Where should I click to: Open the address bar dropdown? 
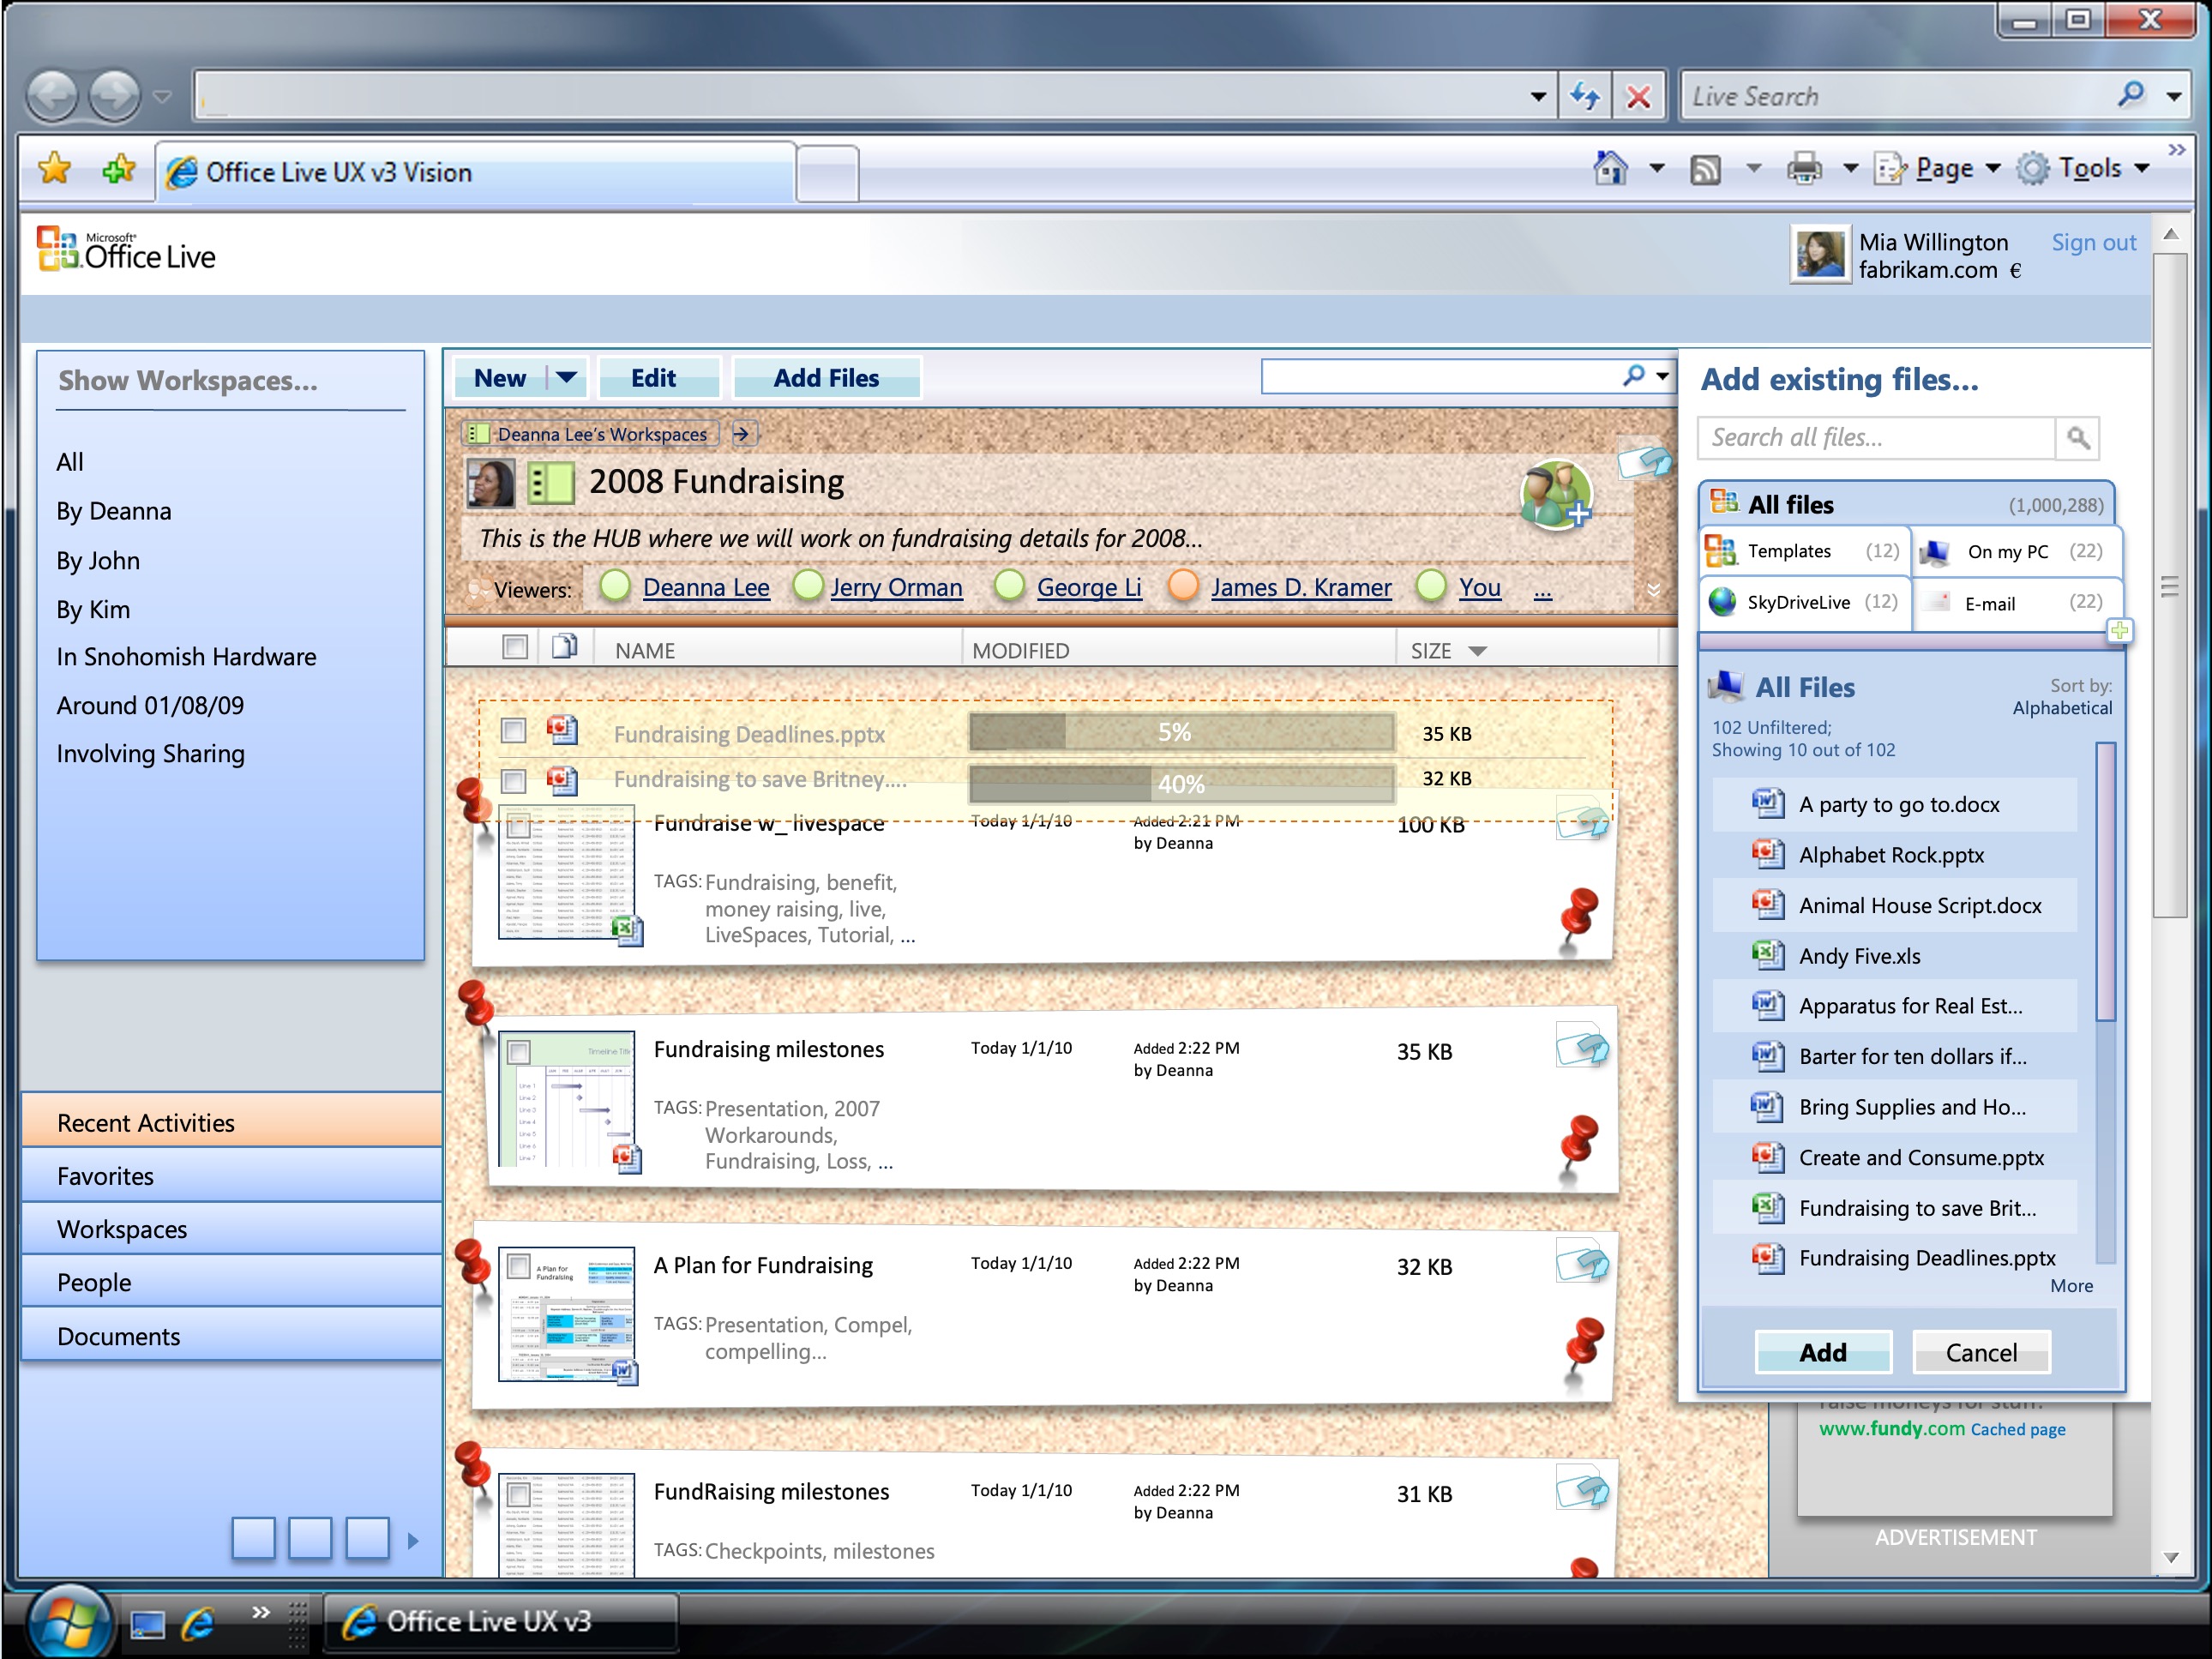click(1538, 97)
